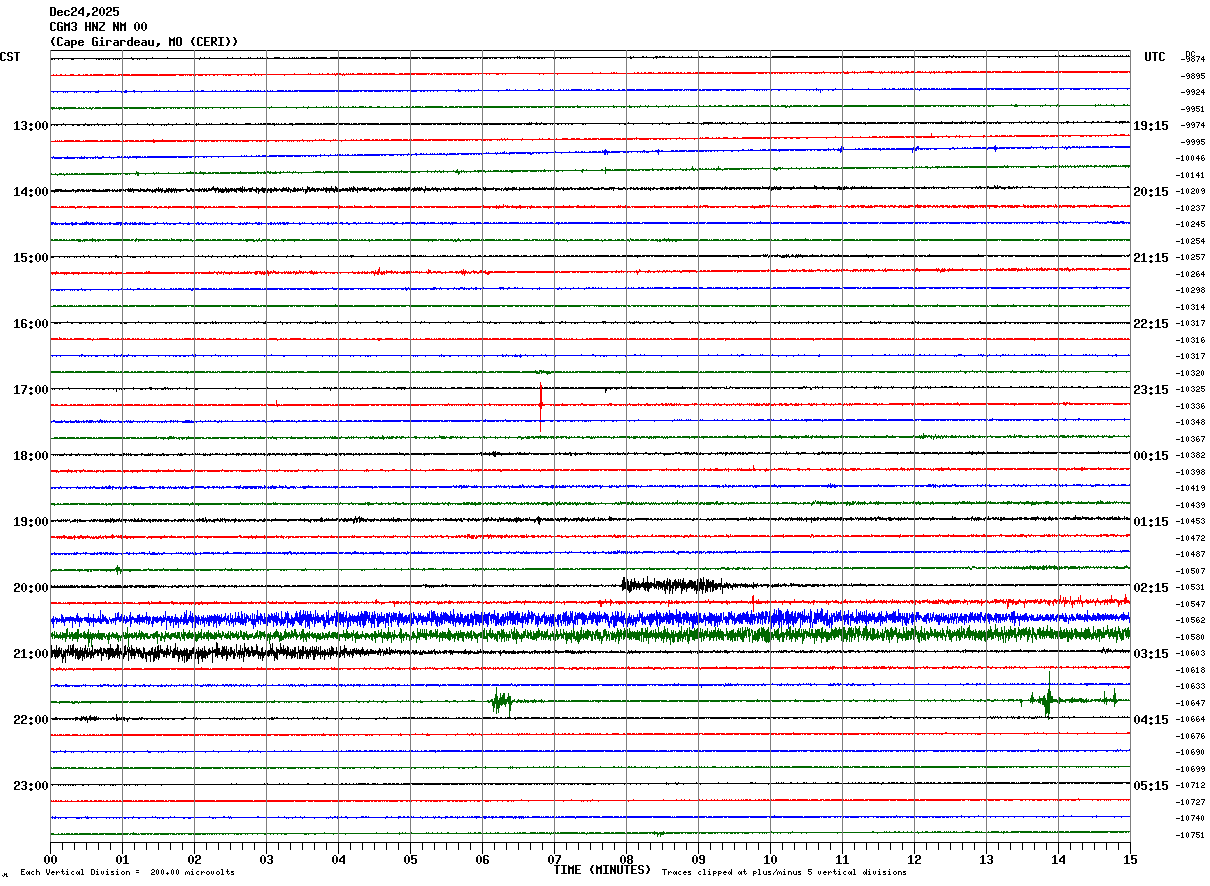Click the Dec24,2025 date header
Screen dimensions: 1210x886
84,12
